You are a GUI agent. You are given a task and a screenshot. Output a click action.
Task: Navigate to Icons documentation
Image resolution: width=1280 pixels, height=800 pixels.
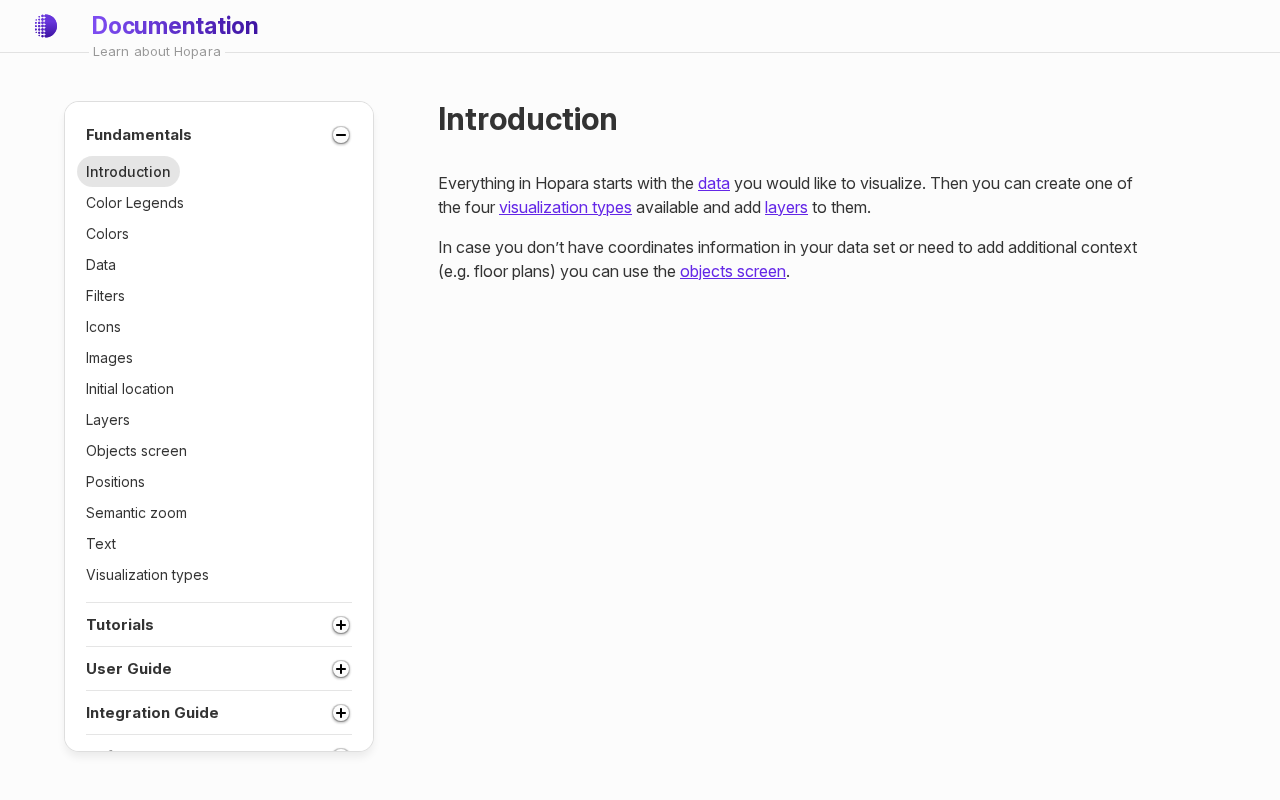pos(103,327)
